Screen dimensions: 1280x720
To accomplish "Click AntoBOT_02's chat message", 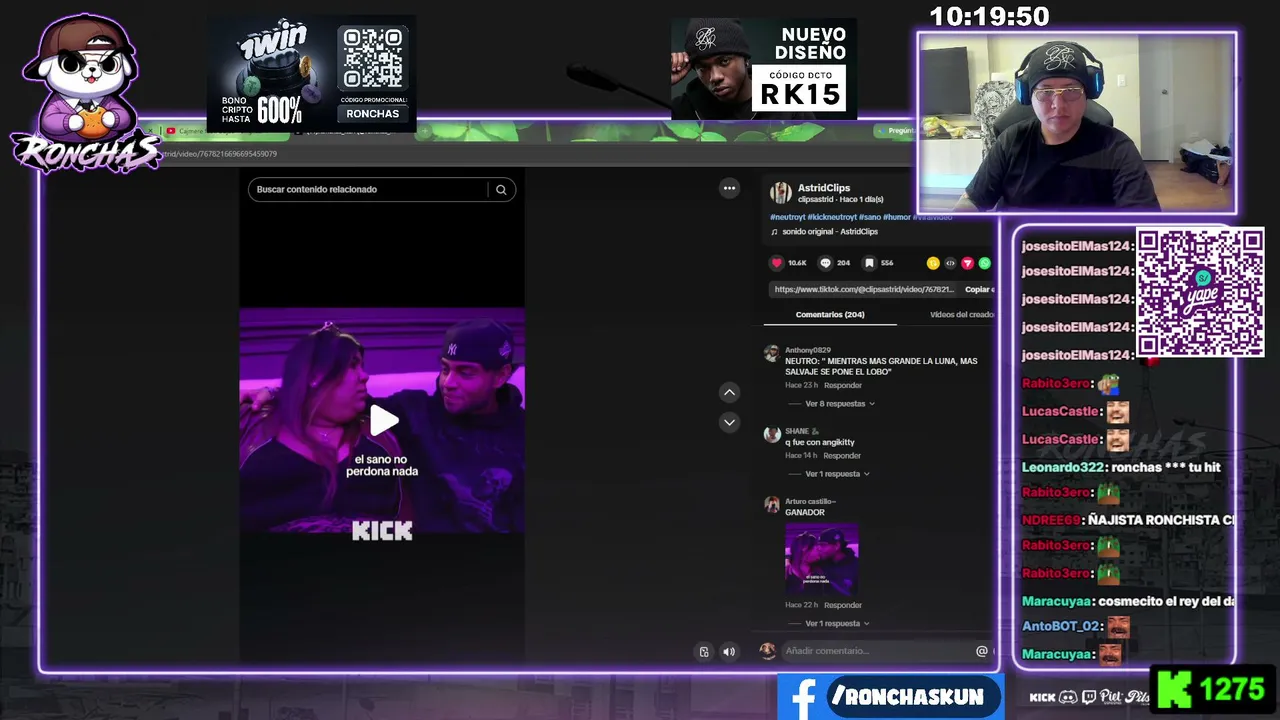I will [x=1076, y=627].
